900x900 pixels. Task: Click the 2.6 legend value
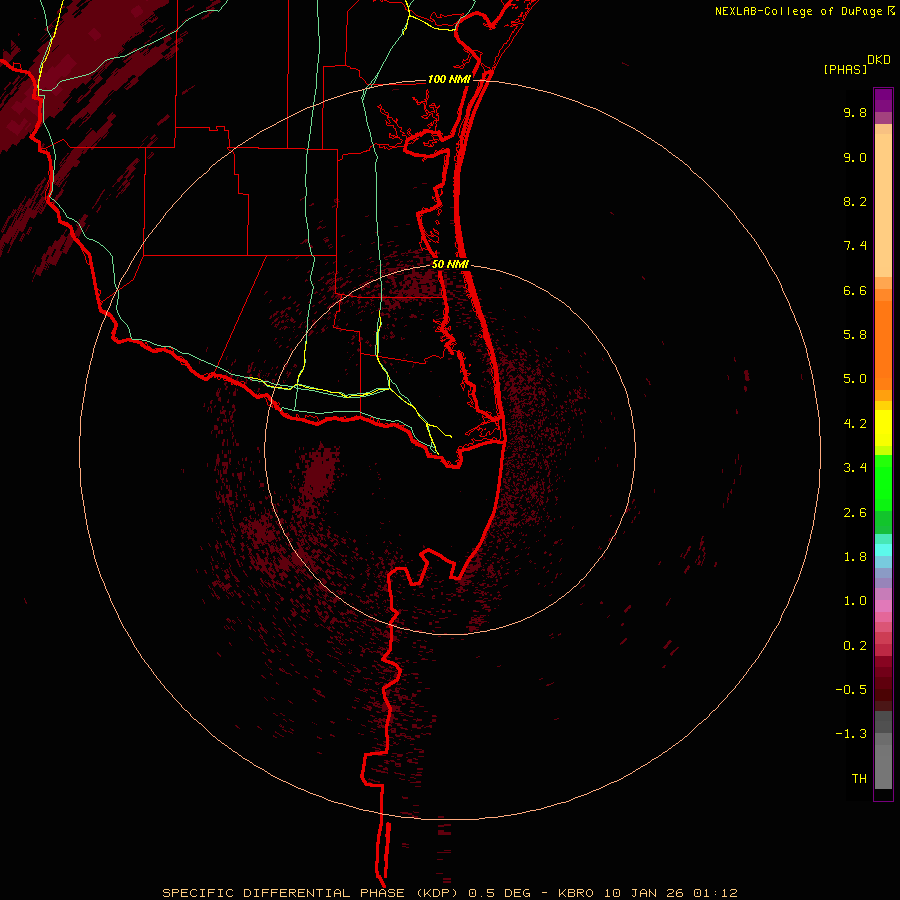click(x=855, y=513)
